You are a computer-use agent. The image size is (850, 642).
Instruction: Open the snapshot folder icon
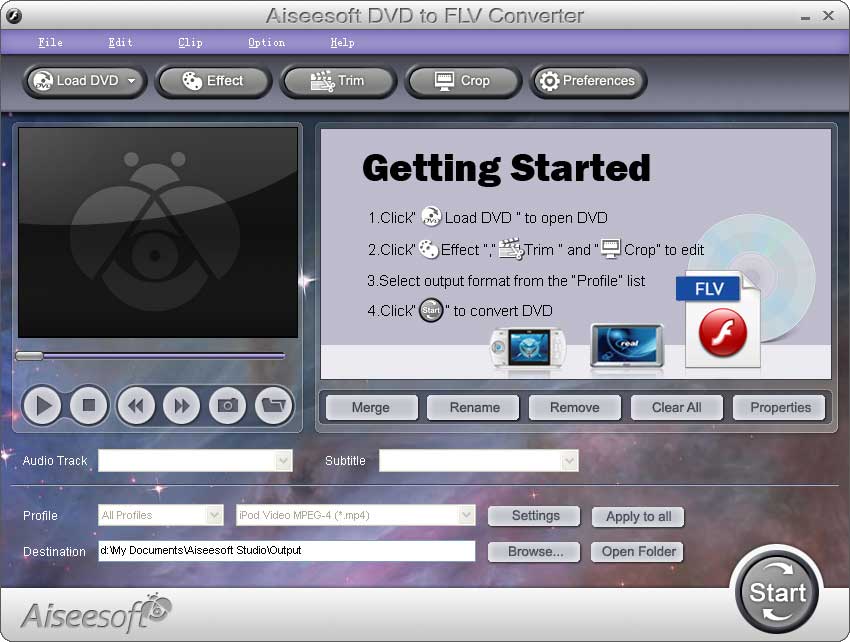[x=273, y=406]
